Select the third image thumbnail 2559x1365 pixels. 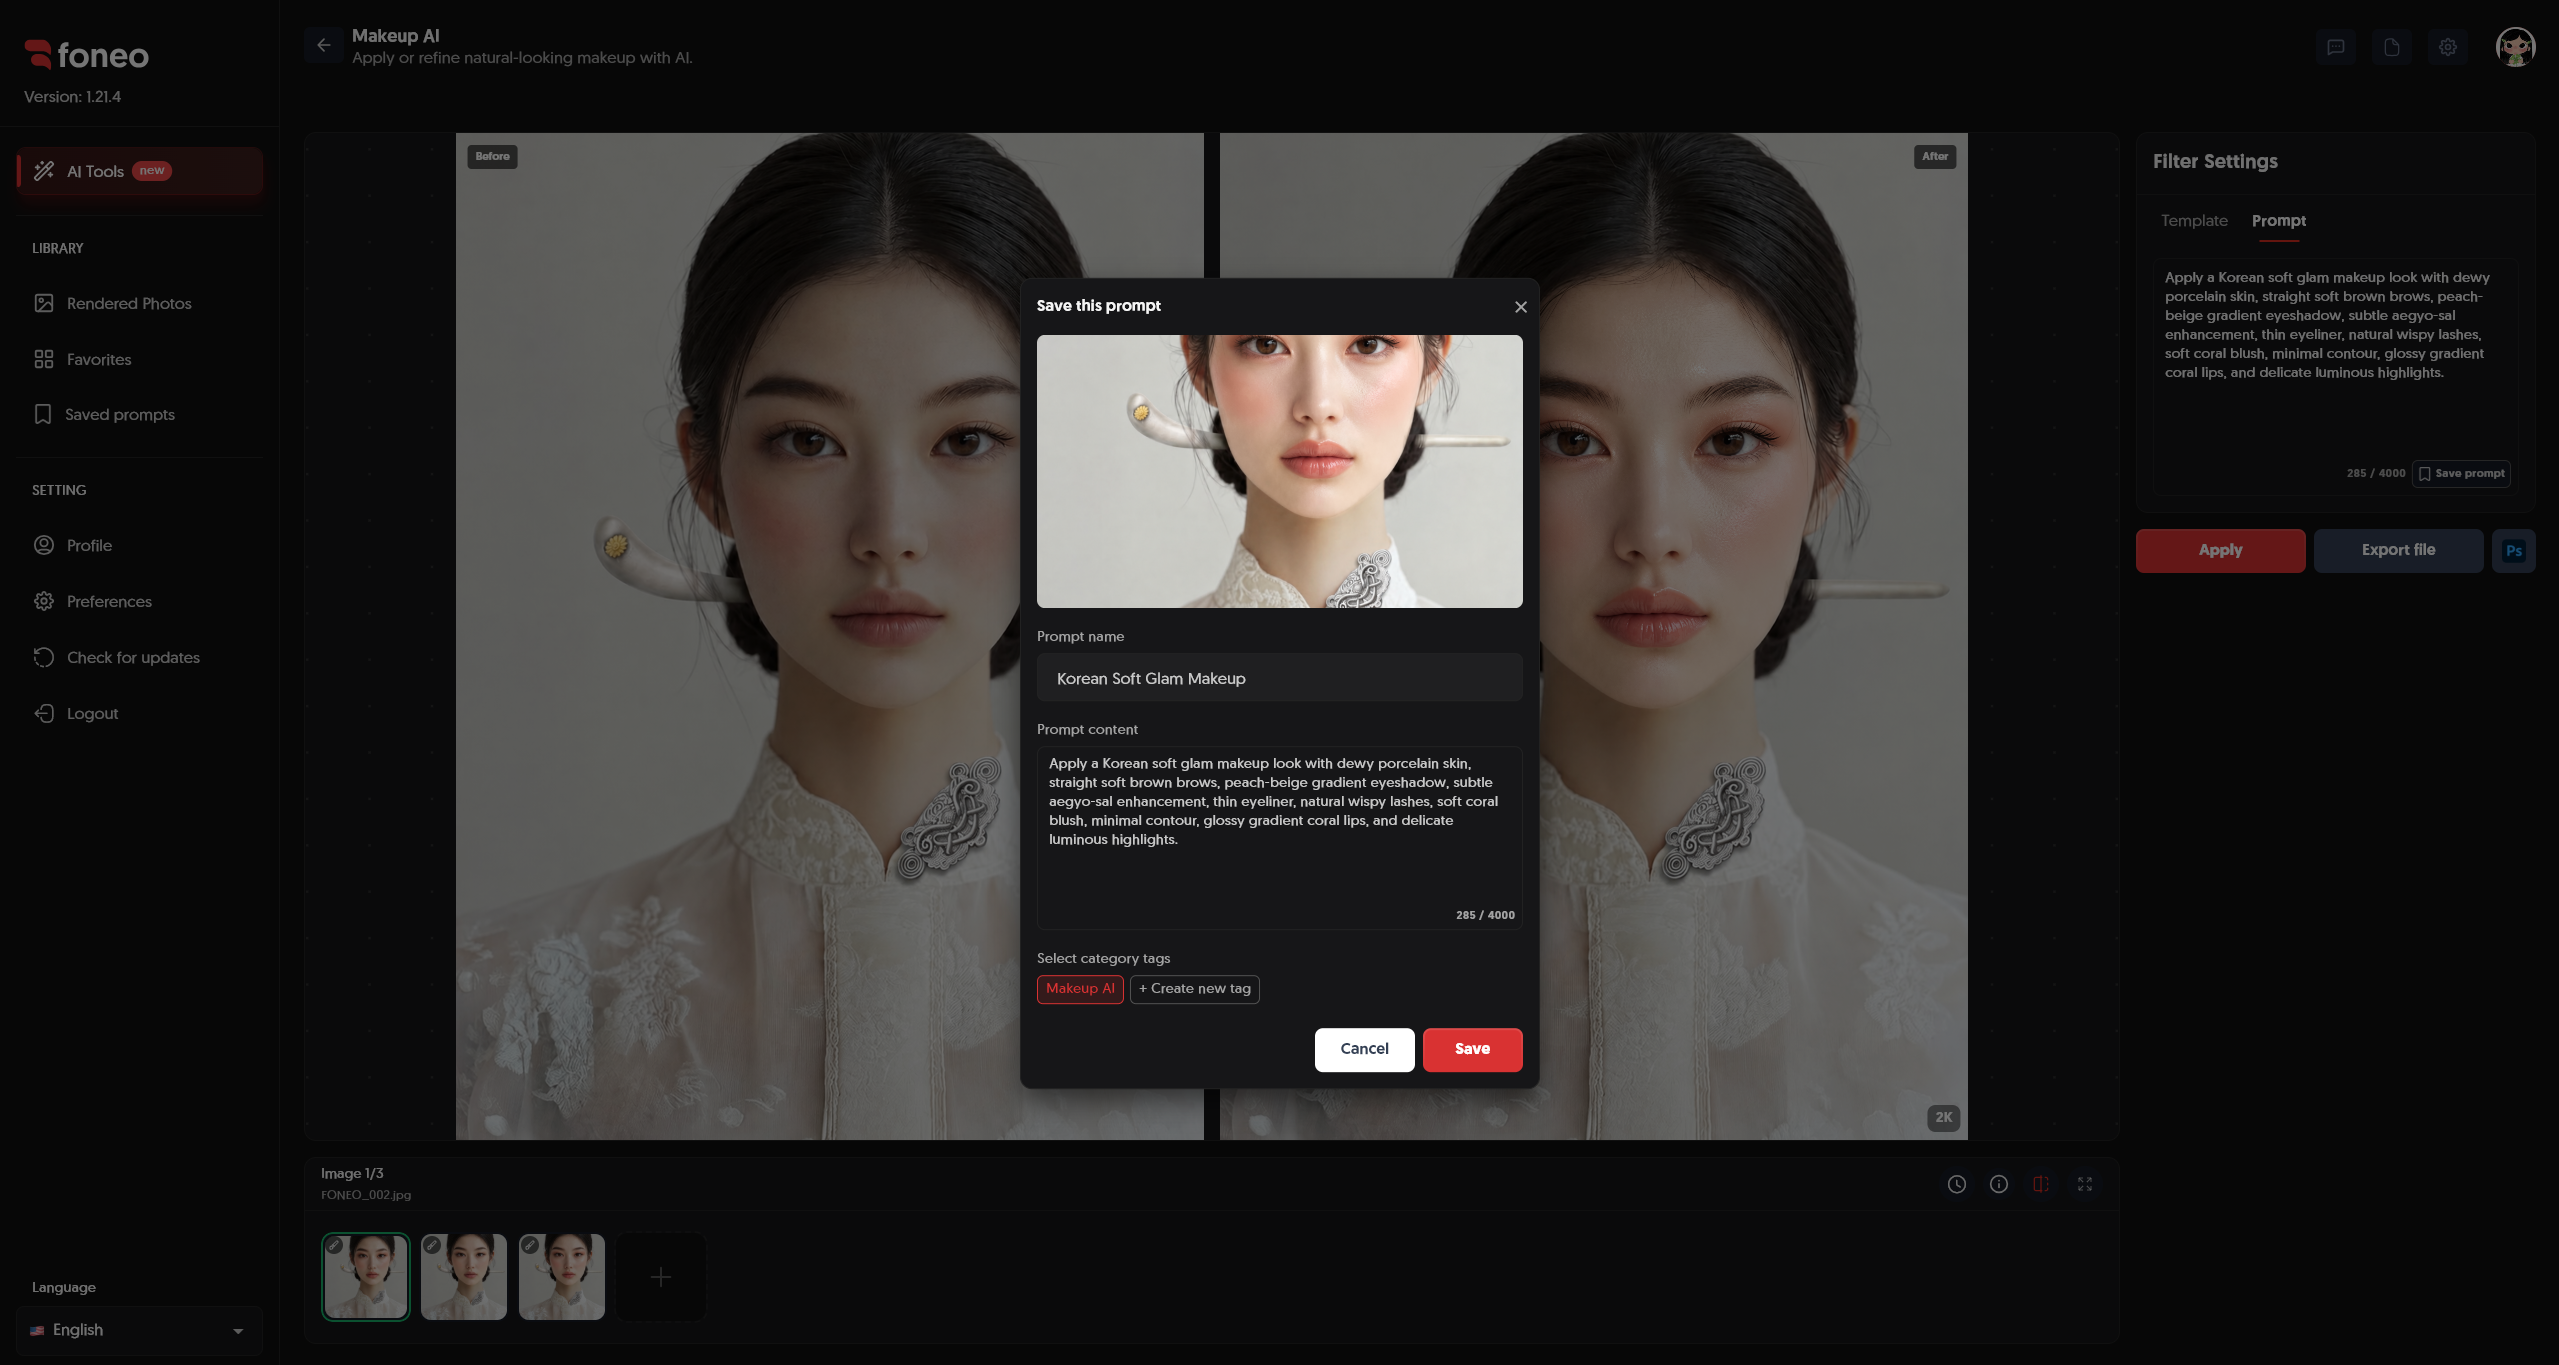(561, 1277)
